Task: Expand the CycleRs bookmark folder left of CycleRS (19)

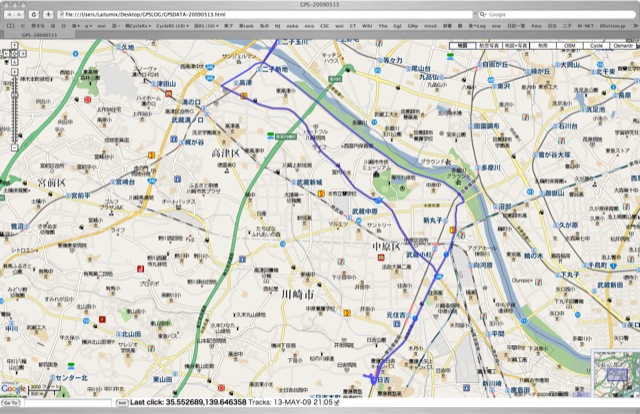Action: pos(138,26)
